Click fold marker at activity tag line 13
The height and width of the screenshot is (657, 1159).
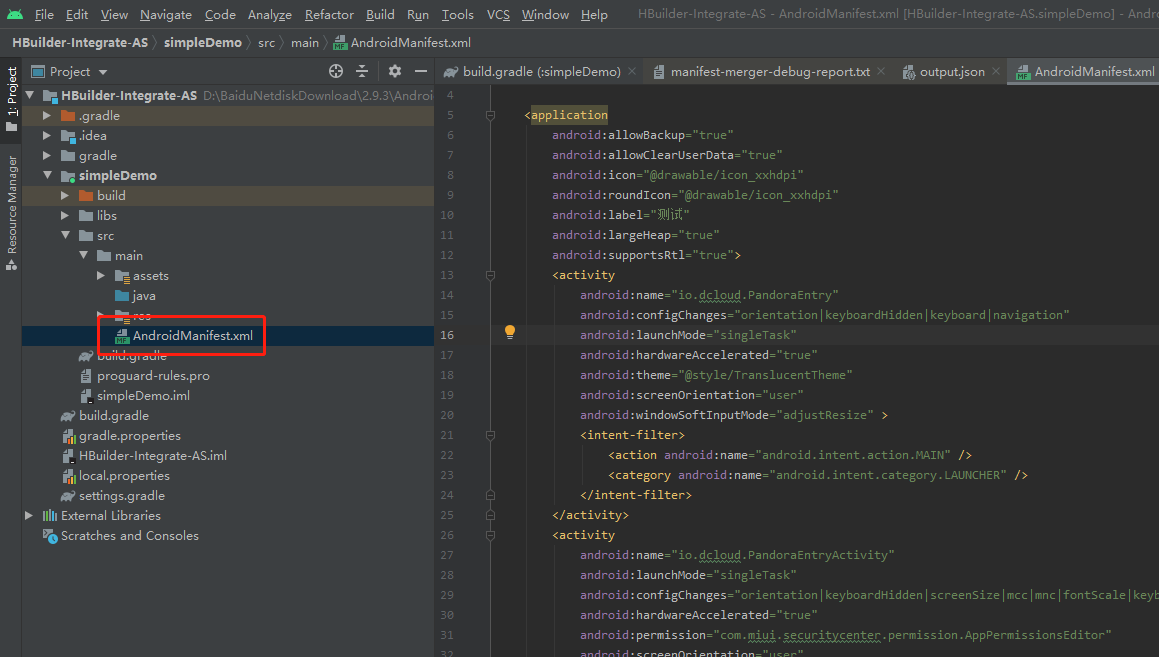pyautogui.click(x=490, y=275)
